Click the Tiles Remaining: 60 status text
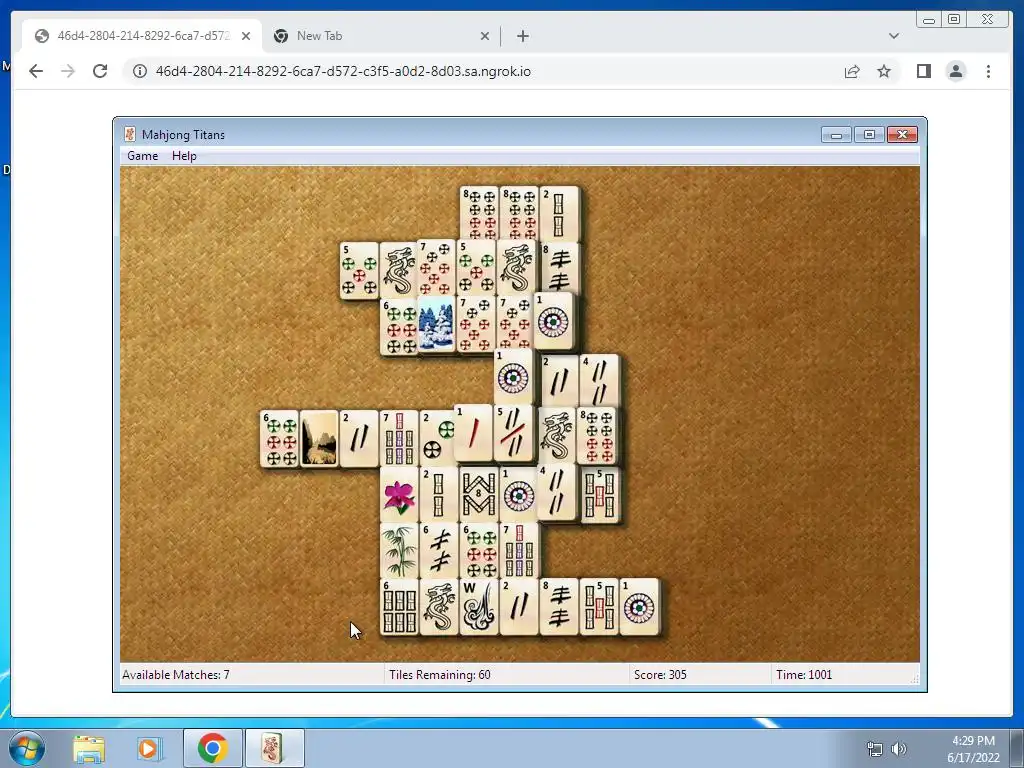Image resolution: width=1024 pixels, height=768 pixels. [x=440, y=675]
